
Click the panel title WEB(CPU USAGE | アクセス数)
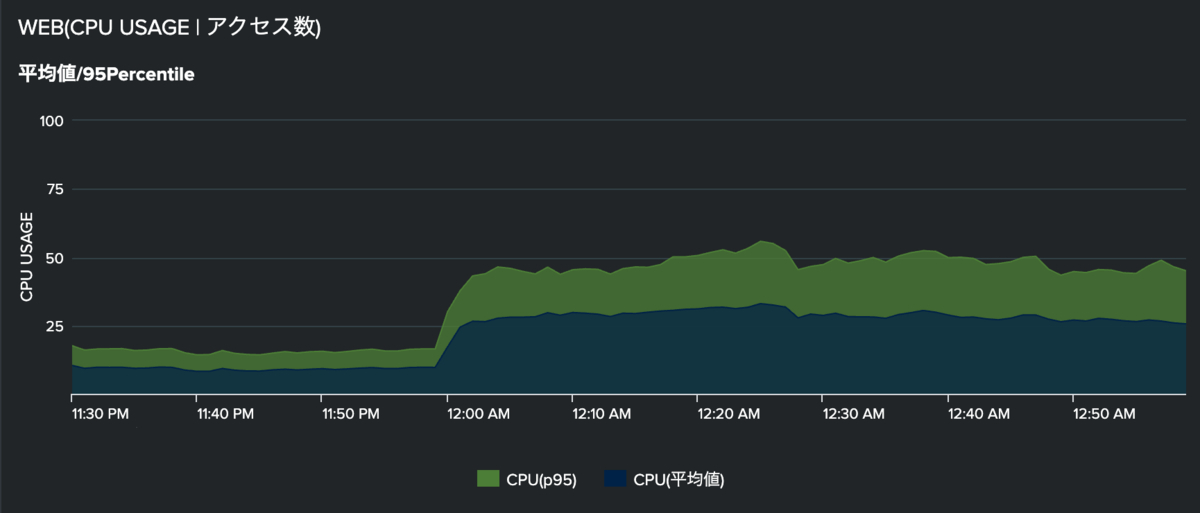tap(169, 28)
